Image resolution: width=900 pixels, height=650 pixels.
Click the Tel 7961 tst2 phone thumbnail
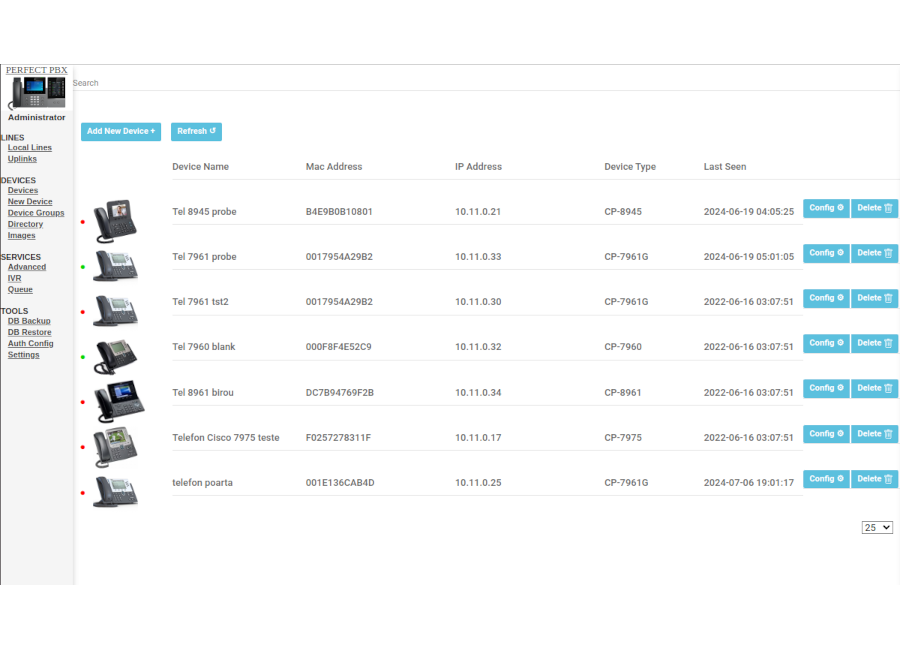pyautogui.click(x=115, y=311)
